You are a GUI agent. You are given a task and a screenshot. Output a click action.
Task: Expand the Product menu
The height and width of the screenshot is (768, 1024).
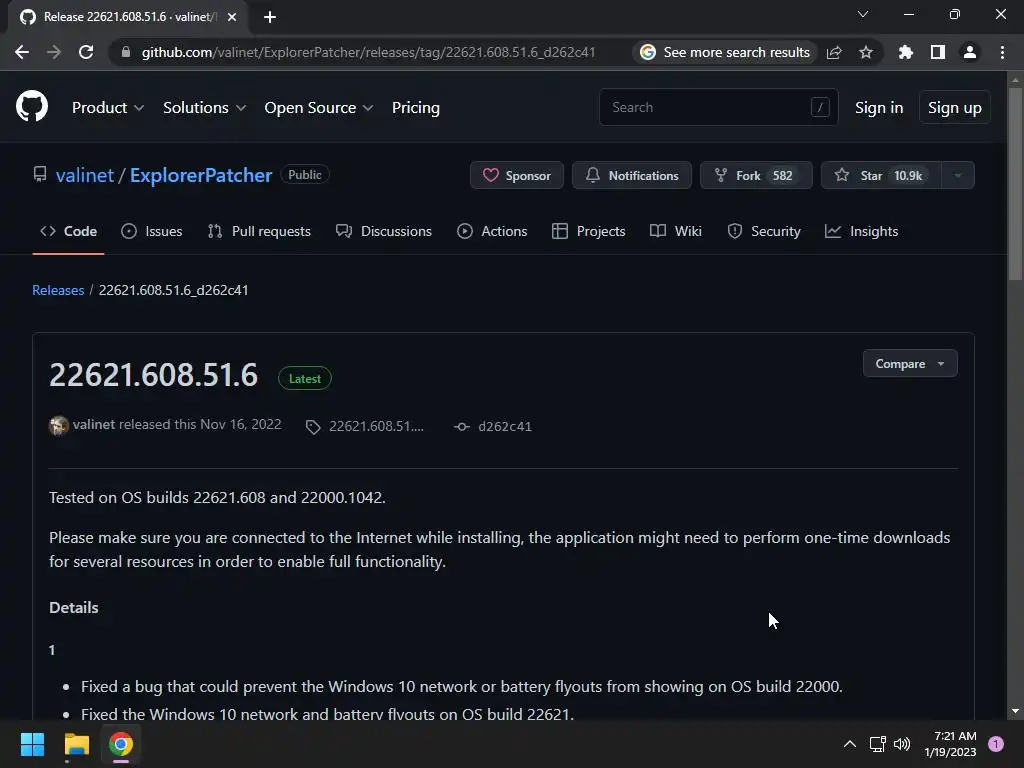coord(108,108)
